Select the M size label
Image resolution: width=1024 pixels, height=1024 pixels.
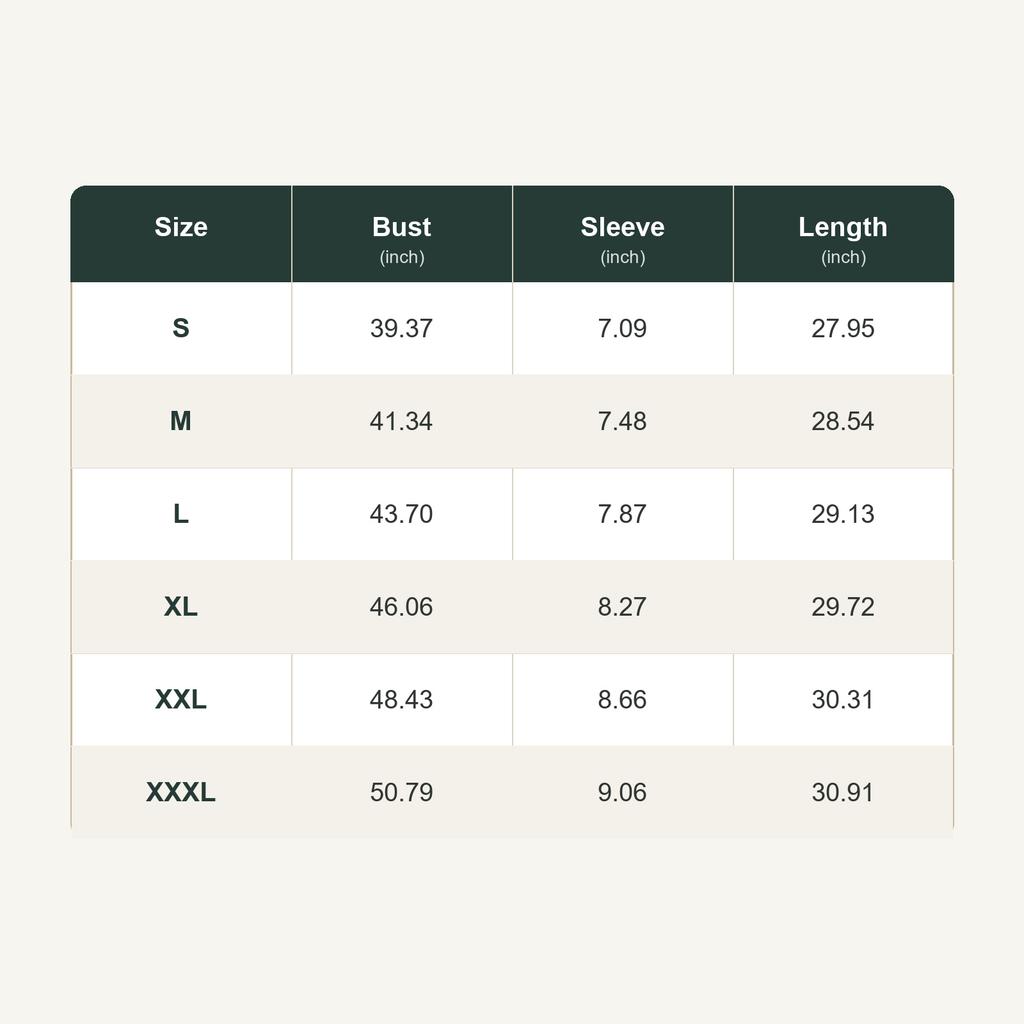[181, 421]
